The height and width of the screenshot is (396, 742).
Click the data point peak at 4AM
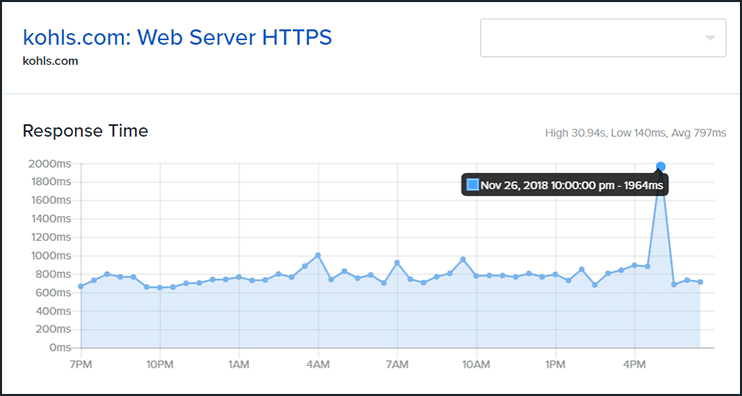[x=318, y=255]
